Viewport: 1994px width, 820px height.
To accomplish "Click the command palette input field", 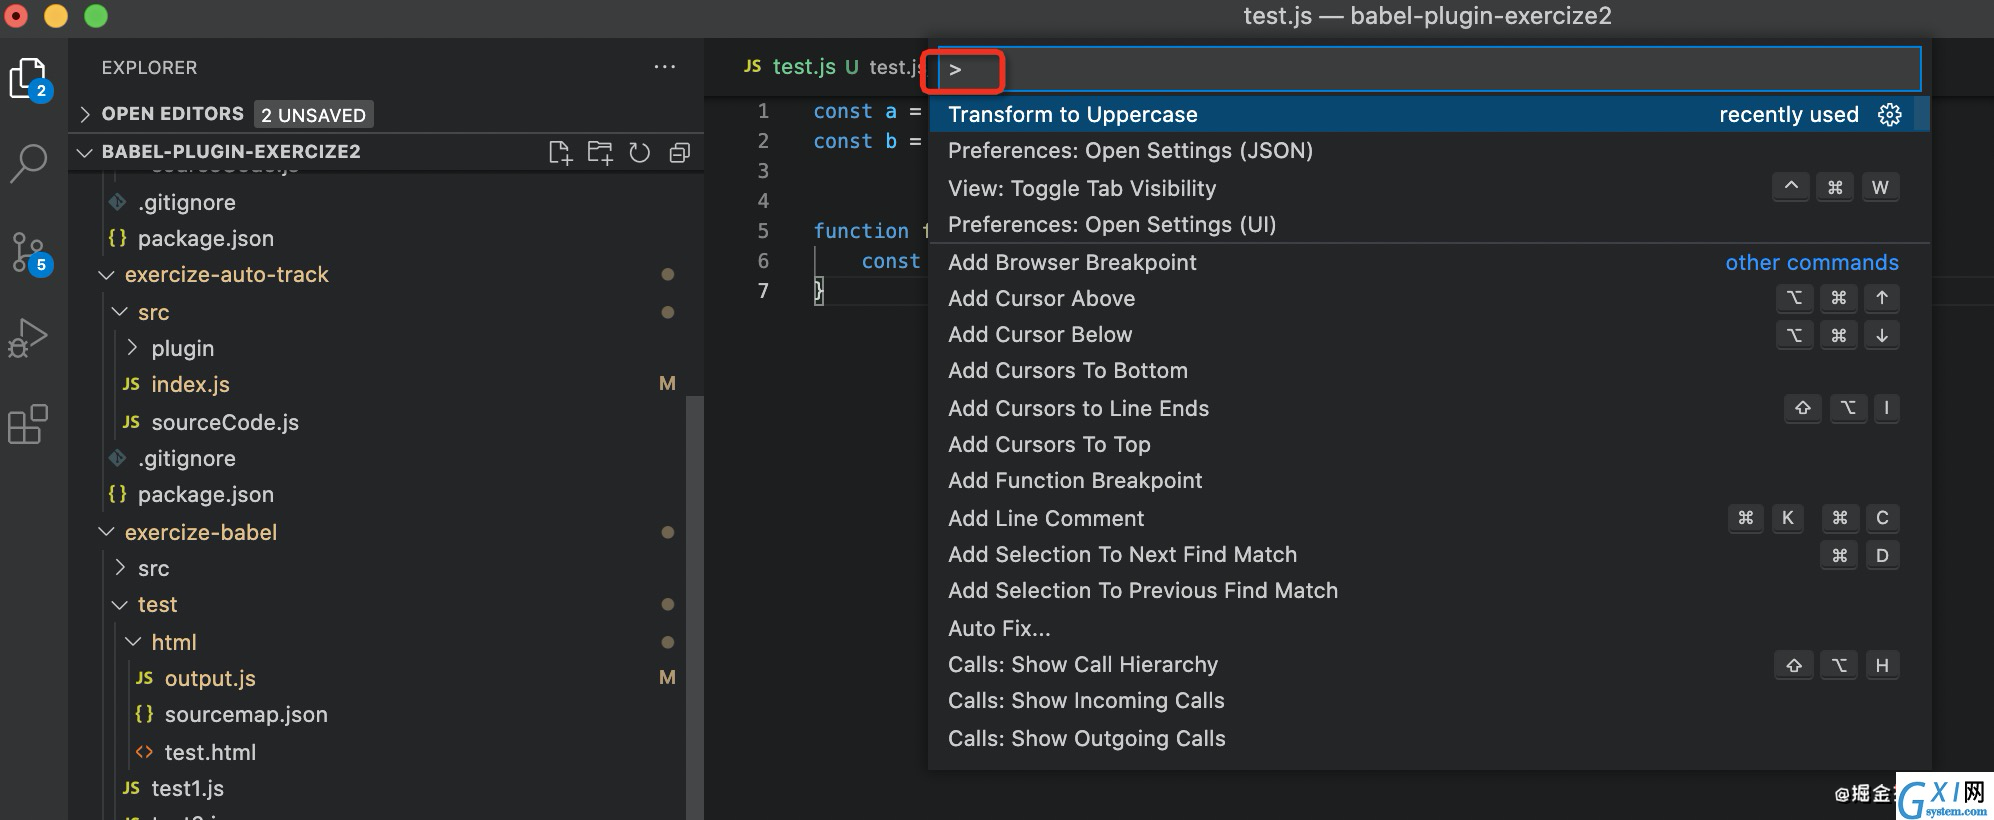I will [x=1429, y=69].
